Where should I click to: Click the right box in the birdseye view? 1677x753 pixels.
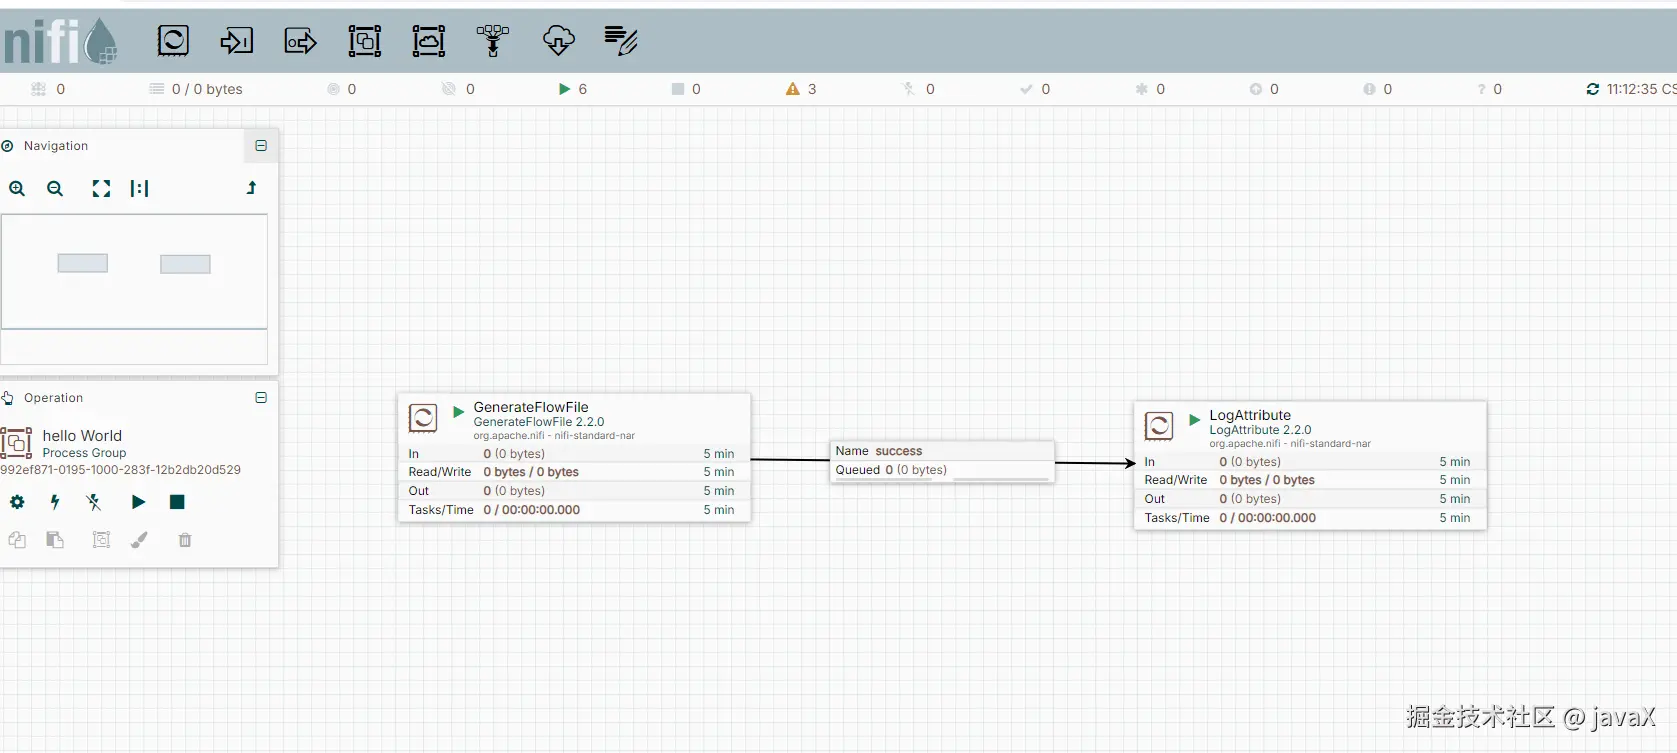185,264
